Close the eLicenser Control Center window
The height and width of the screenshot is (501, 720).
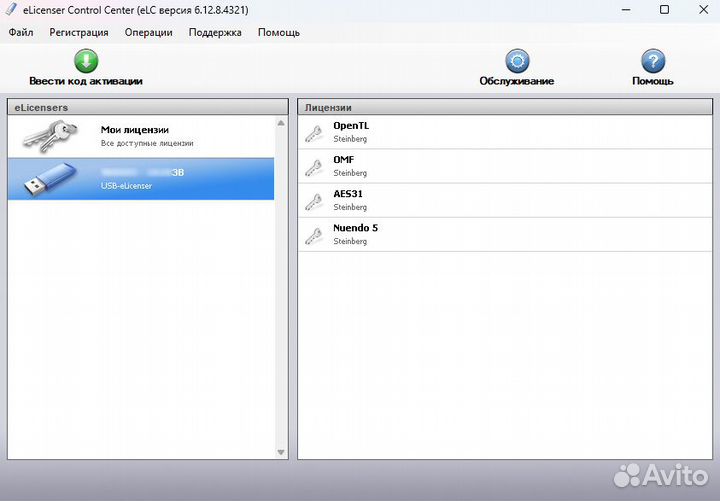(x=703, y=10)
